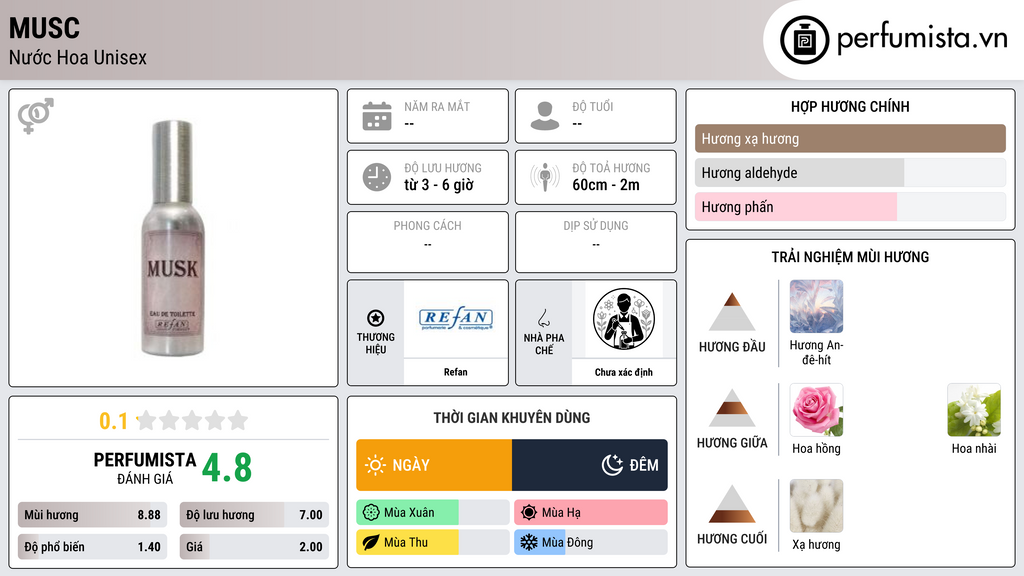Click the Mùa Hạ season bar
1024x576 pixels.
(590, 513)
